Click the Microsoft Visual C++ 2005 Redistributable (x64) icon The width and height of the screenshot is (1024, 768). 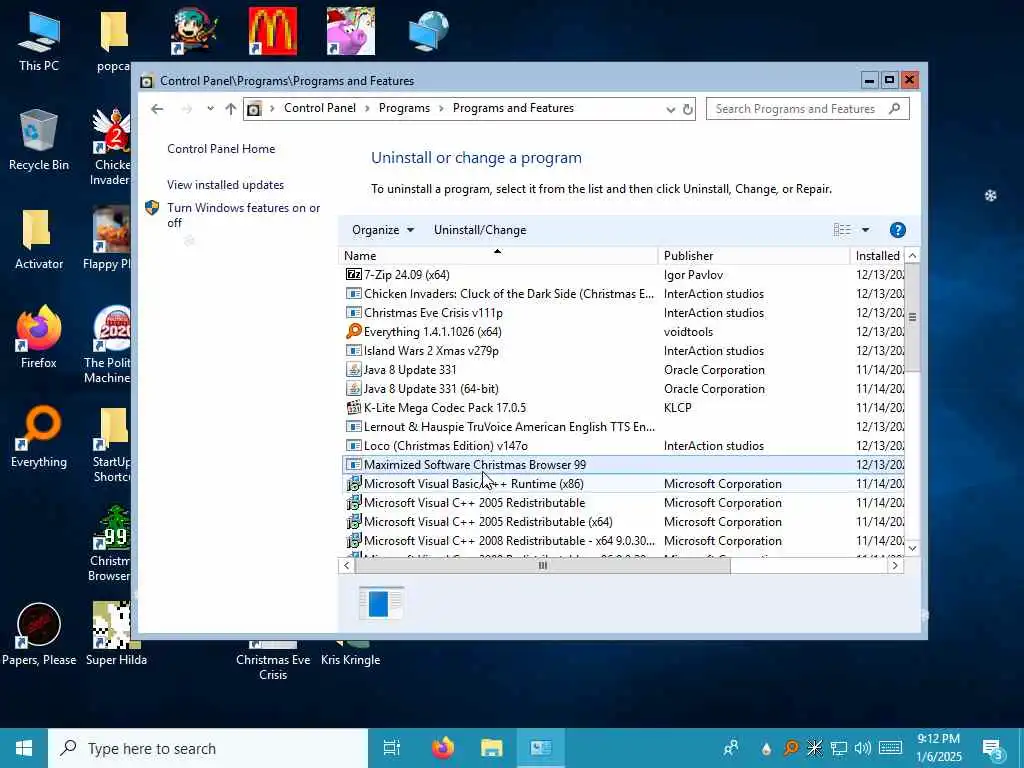[x=353, y=521]
